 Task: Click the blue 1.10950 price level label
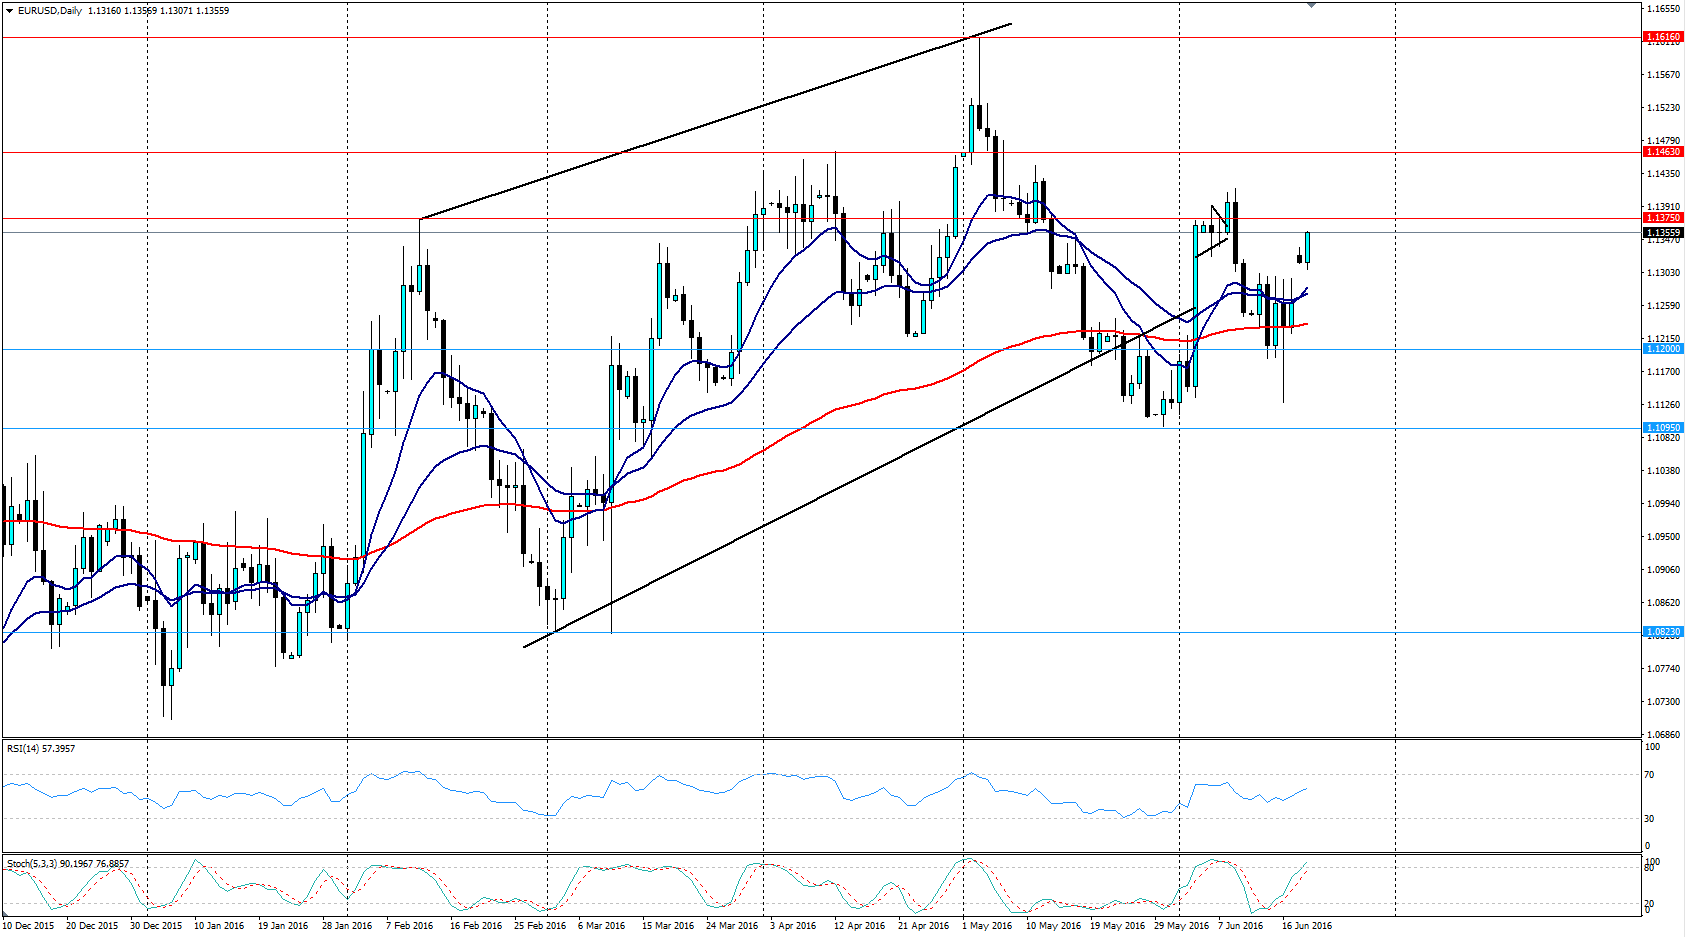click(1664, 428)
